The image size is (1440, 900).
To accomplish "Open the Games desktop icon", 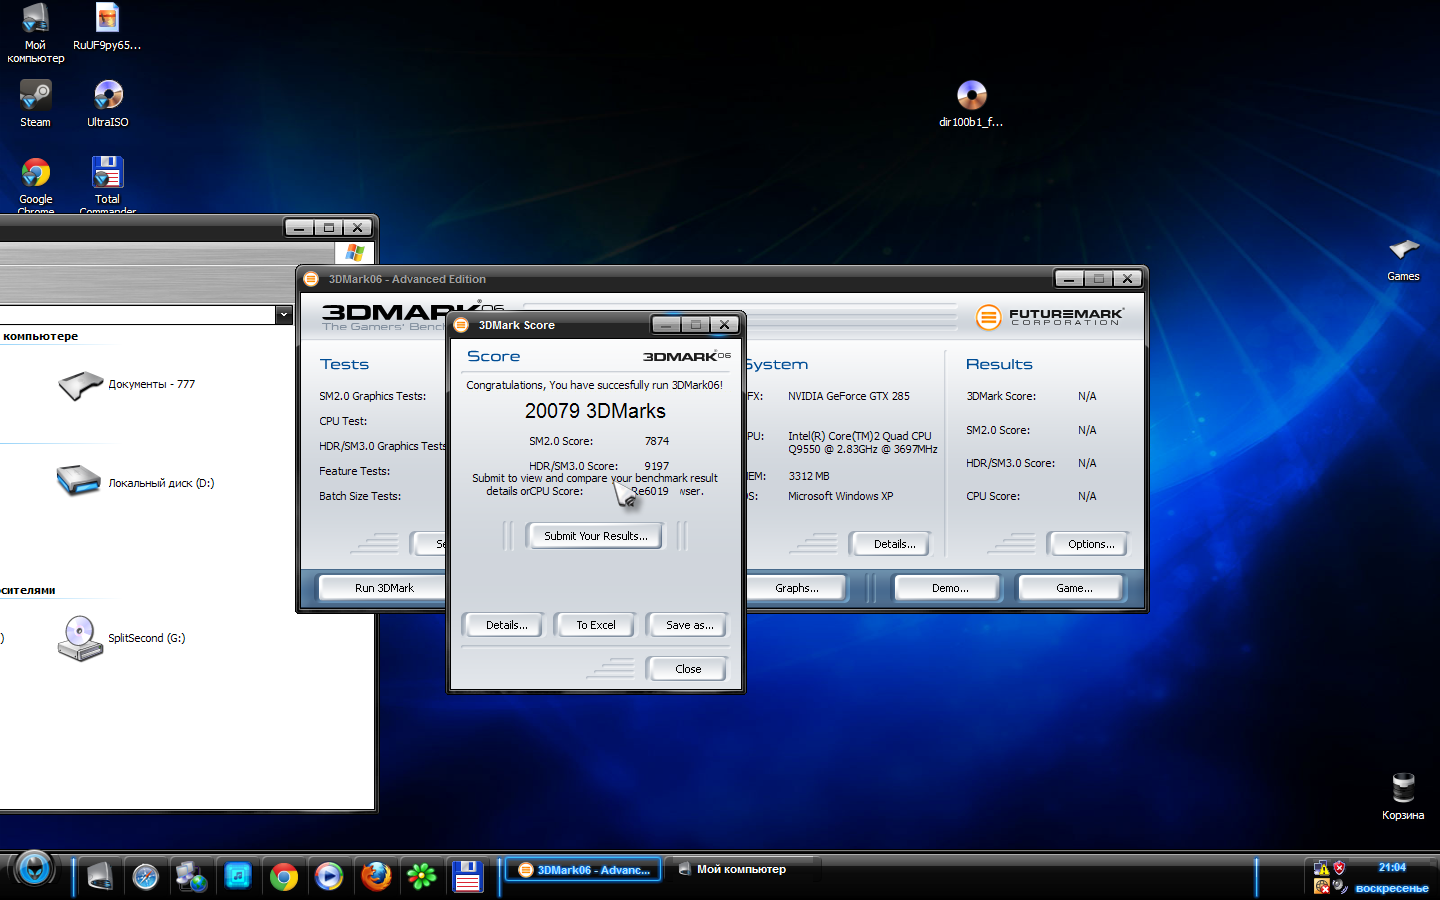I will [x=1403, y=259].
